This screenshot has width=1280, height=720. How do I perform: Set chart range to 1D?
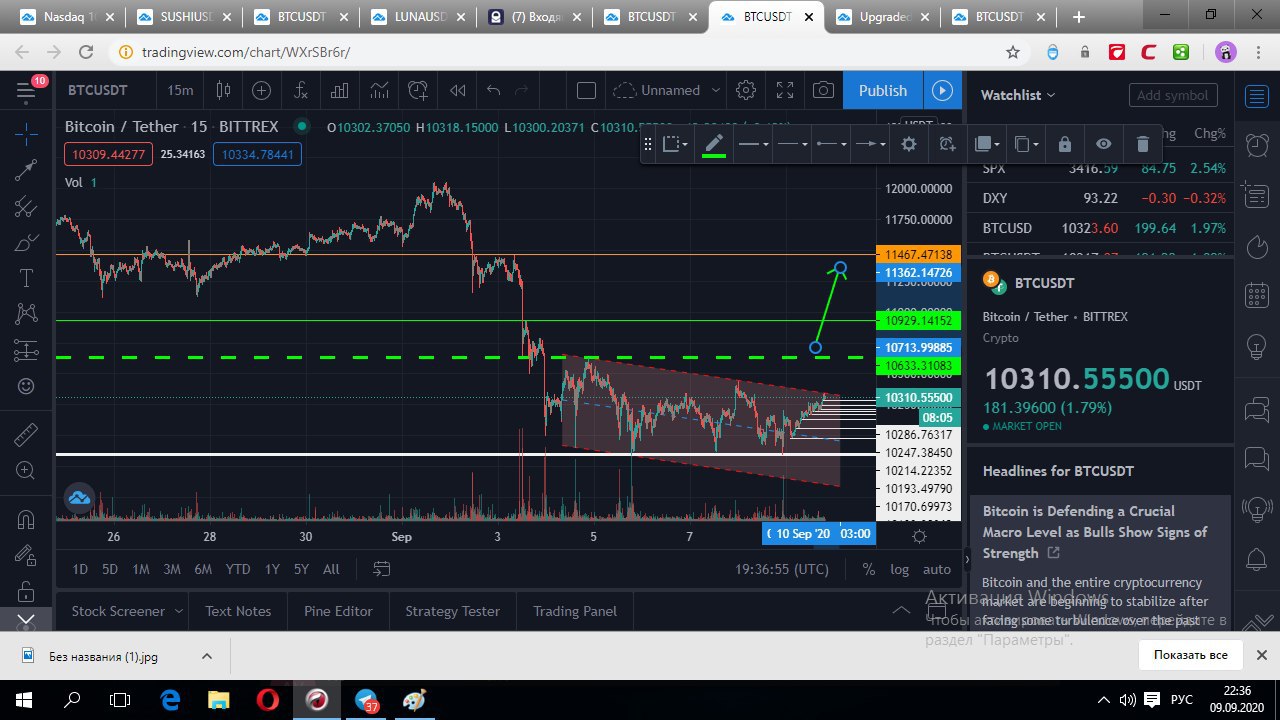point(80,569)
